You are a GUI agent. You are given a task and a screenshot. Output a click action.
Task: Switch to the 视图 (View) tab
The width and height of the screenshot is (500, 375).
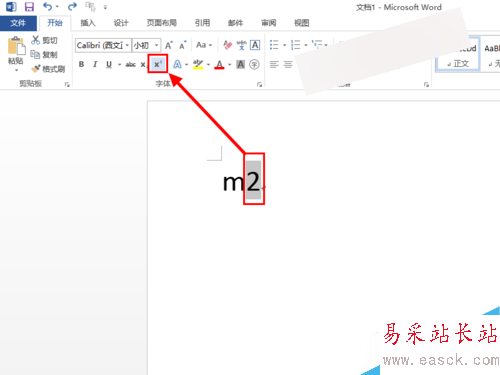pos(301,23)
